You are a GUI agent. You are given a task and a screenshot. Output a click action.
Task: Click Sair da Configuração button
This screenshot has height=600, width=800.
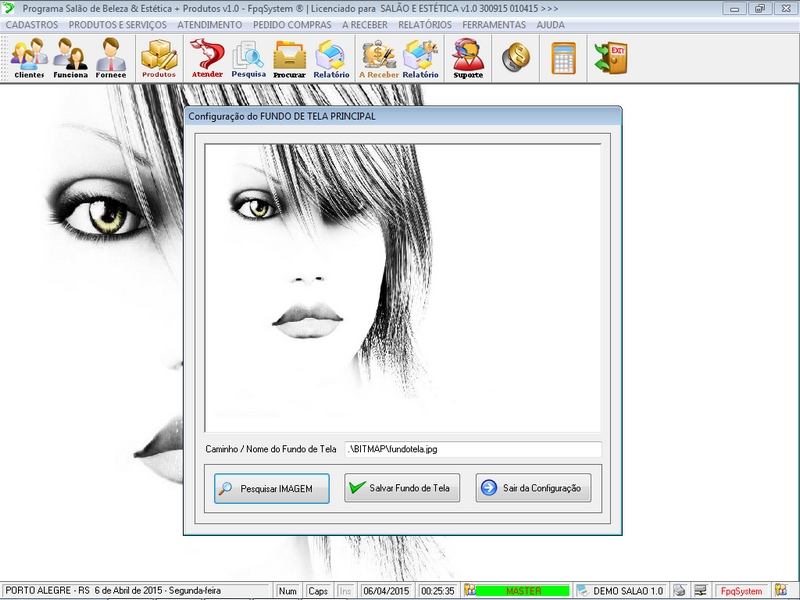click(533, 488)
